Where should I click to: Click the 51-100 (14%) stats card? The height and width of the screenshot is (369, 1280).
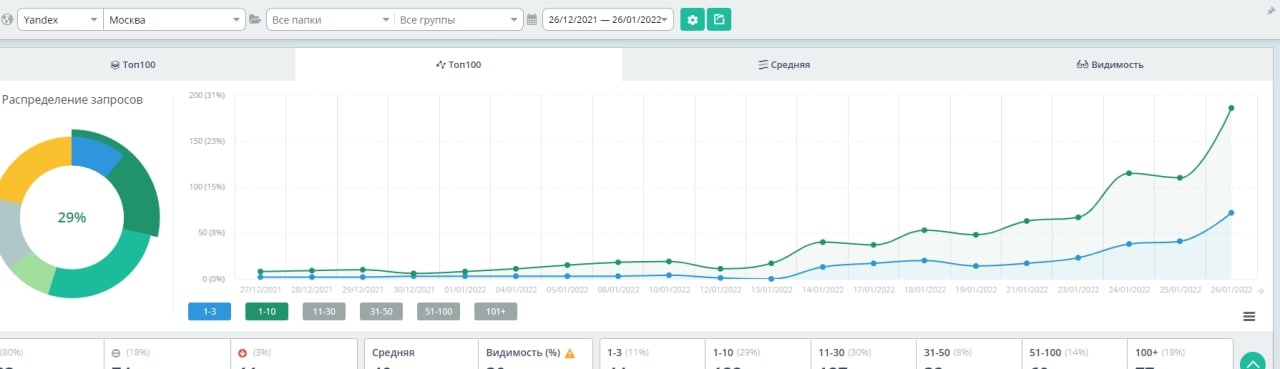[x=1075, y=354]
